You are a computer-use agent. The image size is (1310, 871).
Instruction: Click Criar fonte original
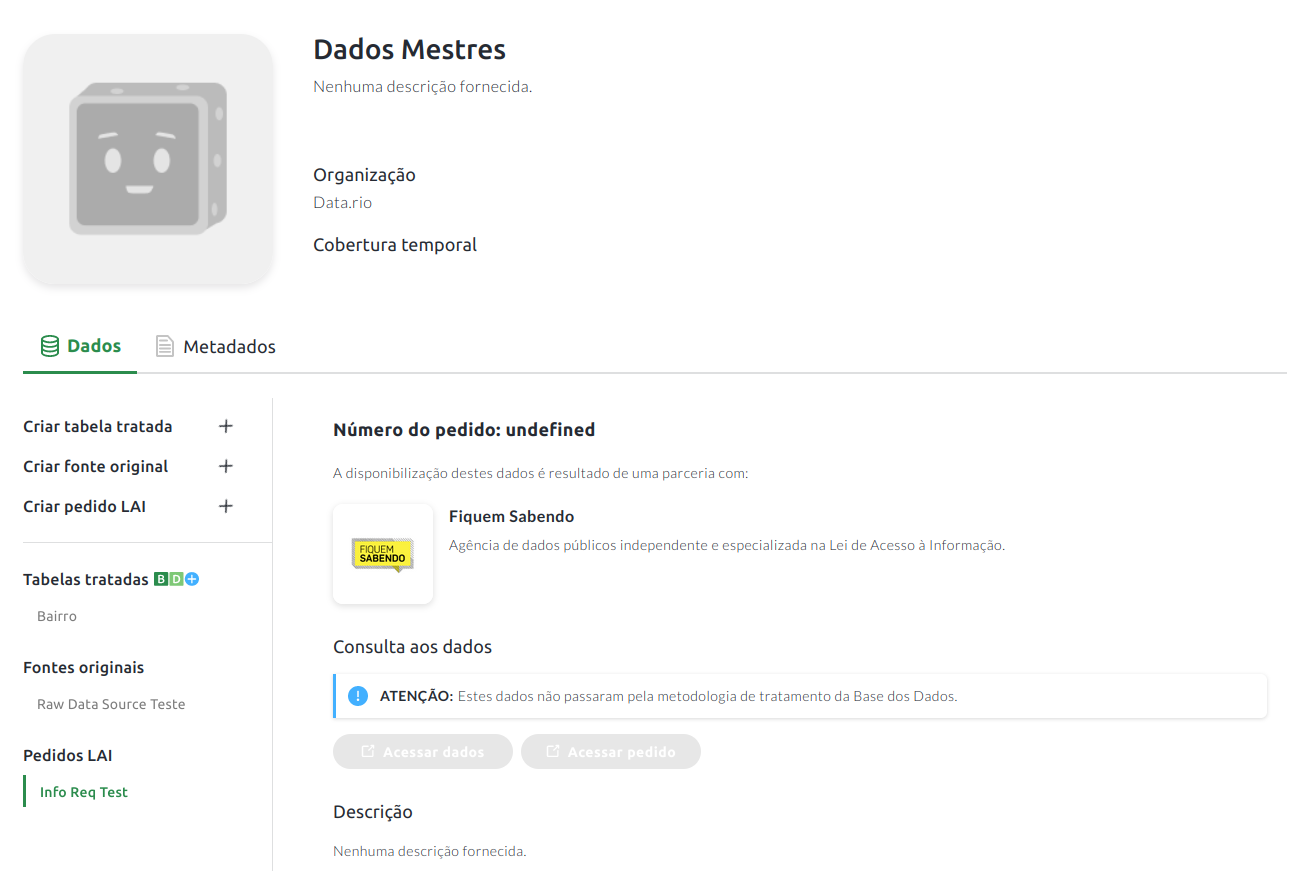[96, 466]
